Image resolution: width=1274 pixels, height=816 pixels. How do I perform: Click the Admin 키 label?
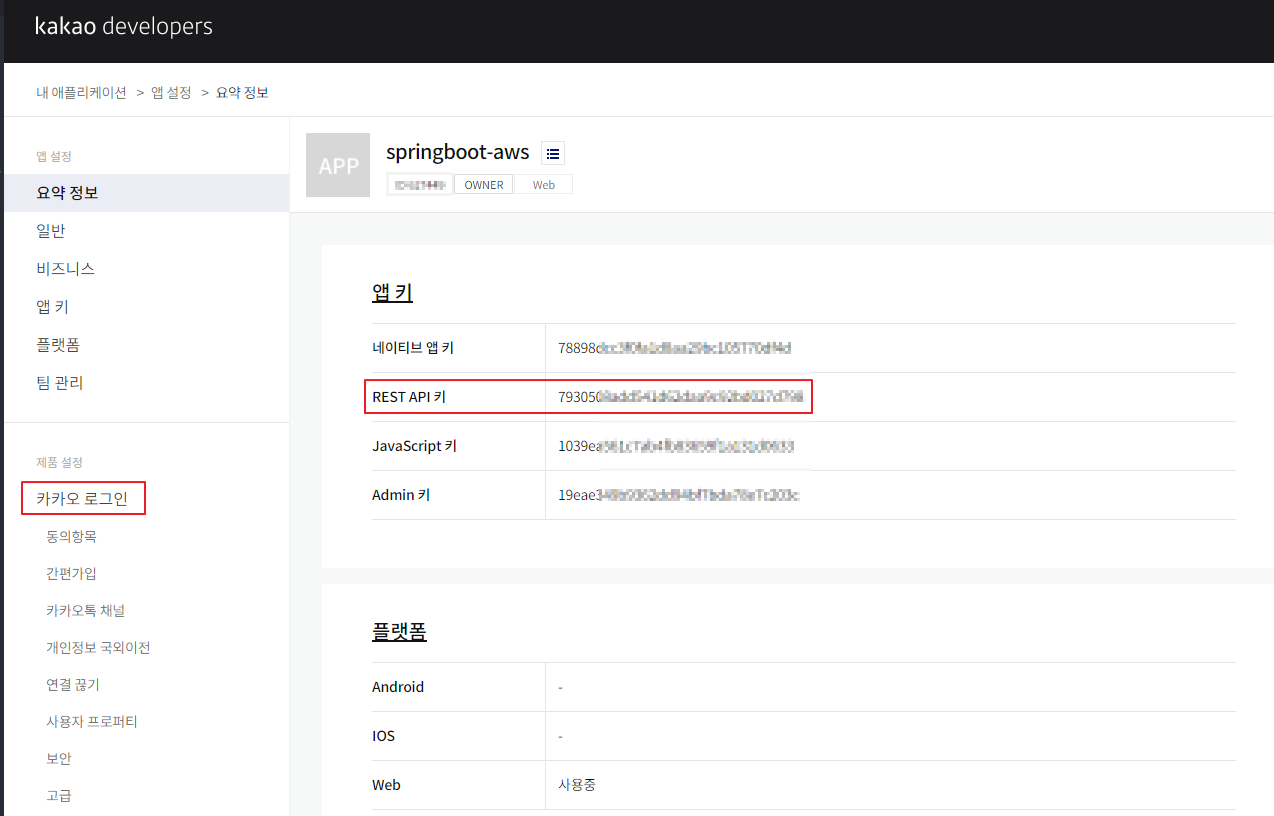(x=401, y=495)
